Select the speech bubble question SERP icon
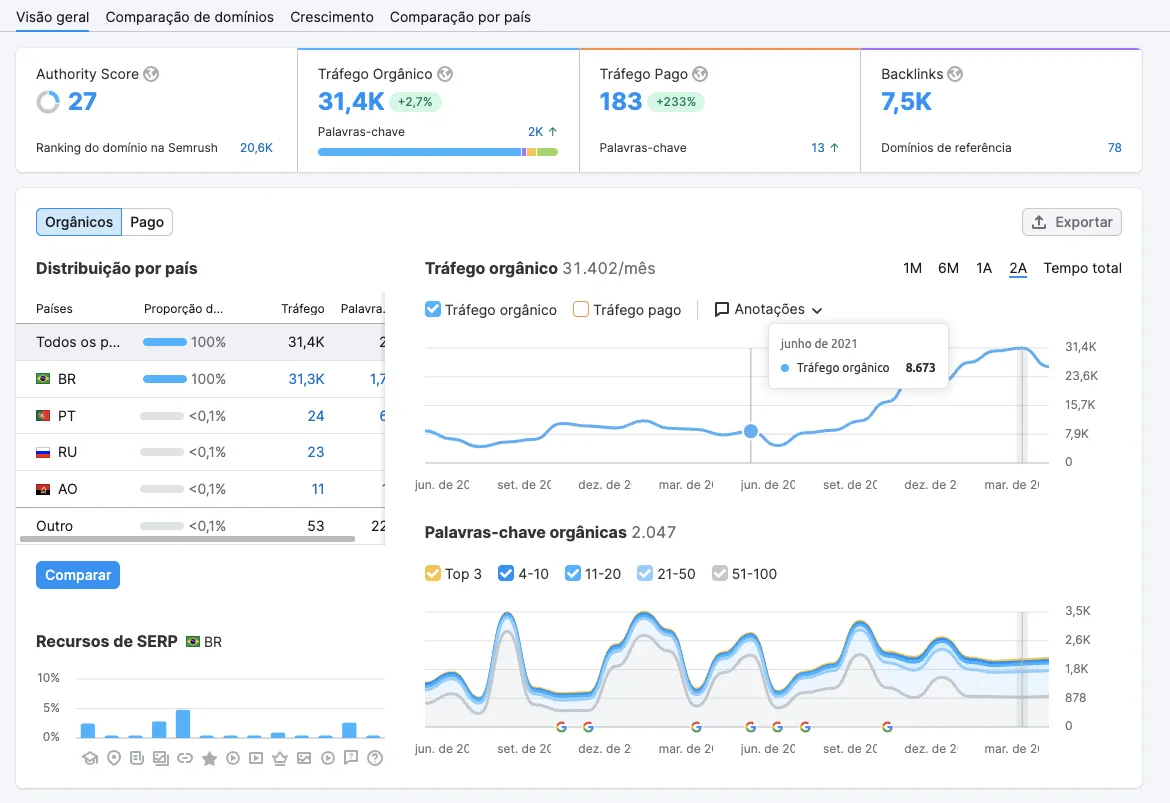 coord(351,758)
